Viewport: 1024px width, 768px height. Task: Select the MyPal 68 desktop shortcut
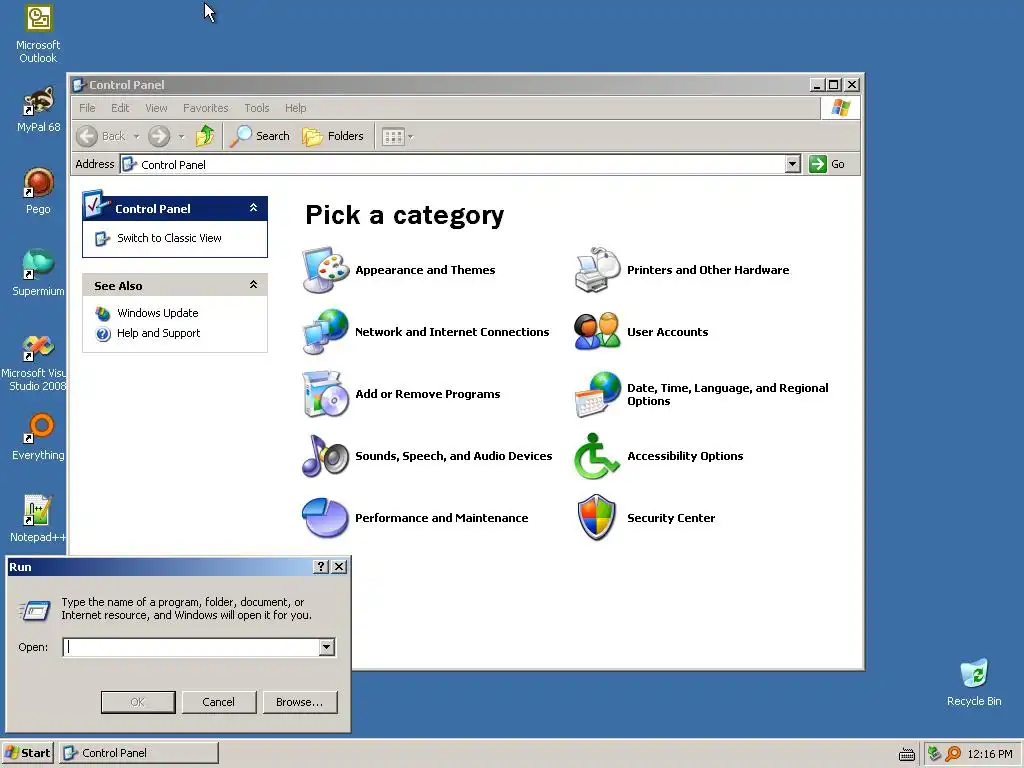coord(38,110)
